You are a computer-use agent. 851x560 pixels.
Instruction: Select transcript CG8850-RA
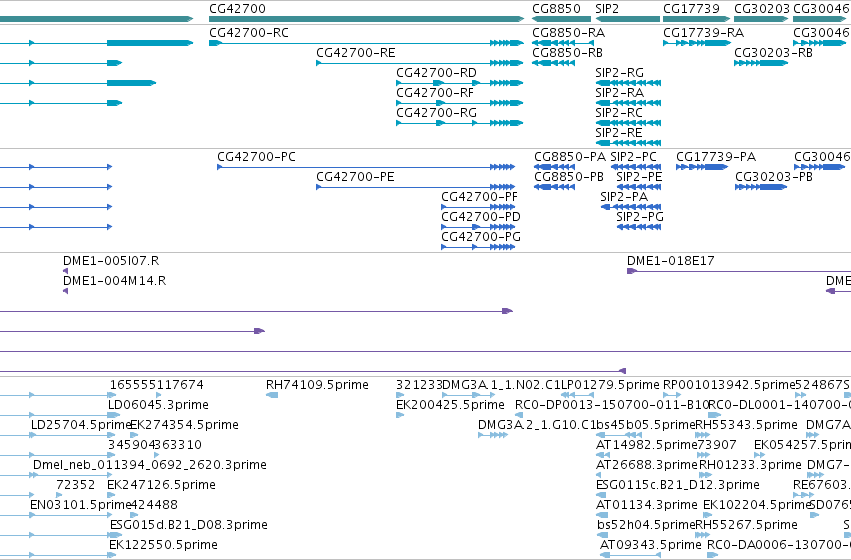tap(563, 43)
